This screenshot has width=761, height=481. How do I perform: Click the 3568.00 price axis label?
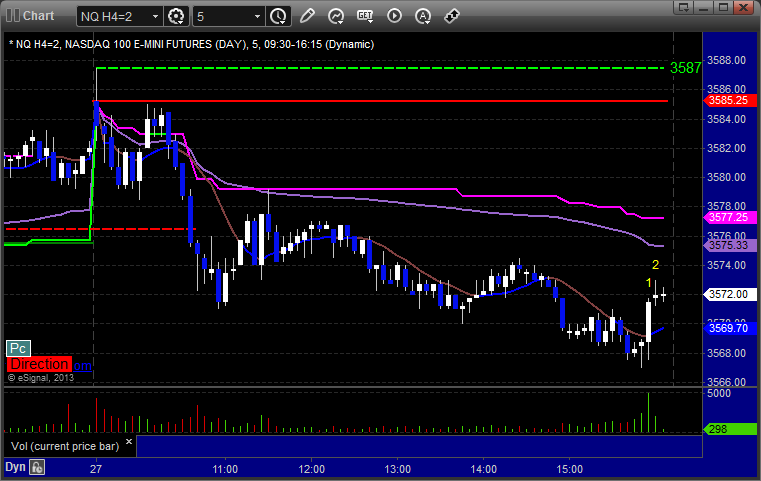click(x=727, y=353)
